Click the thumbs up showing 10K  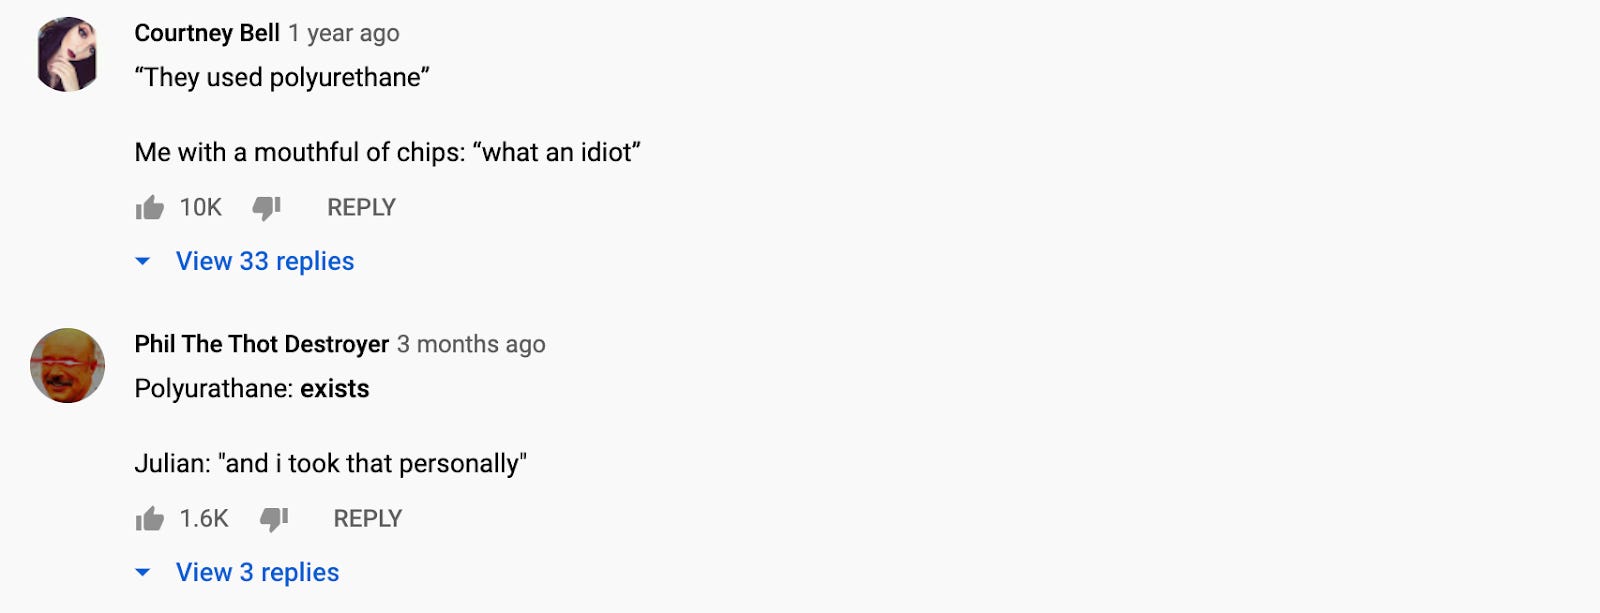coord(149,207)
